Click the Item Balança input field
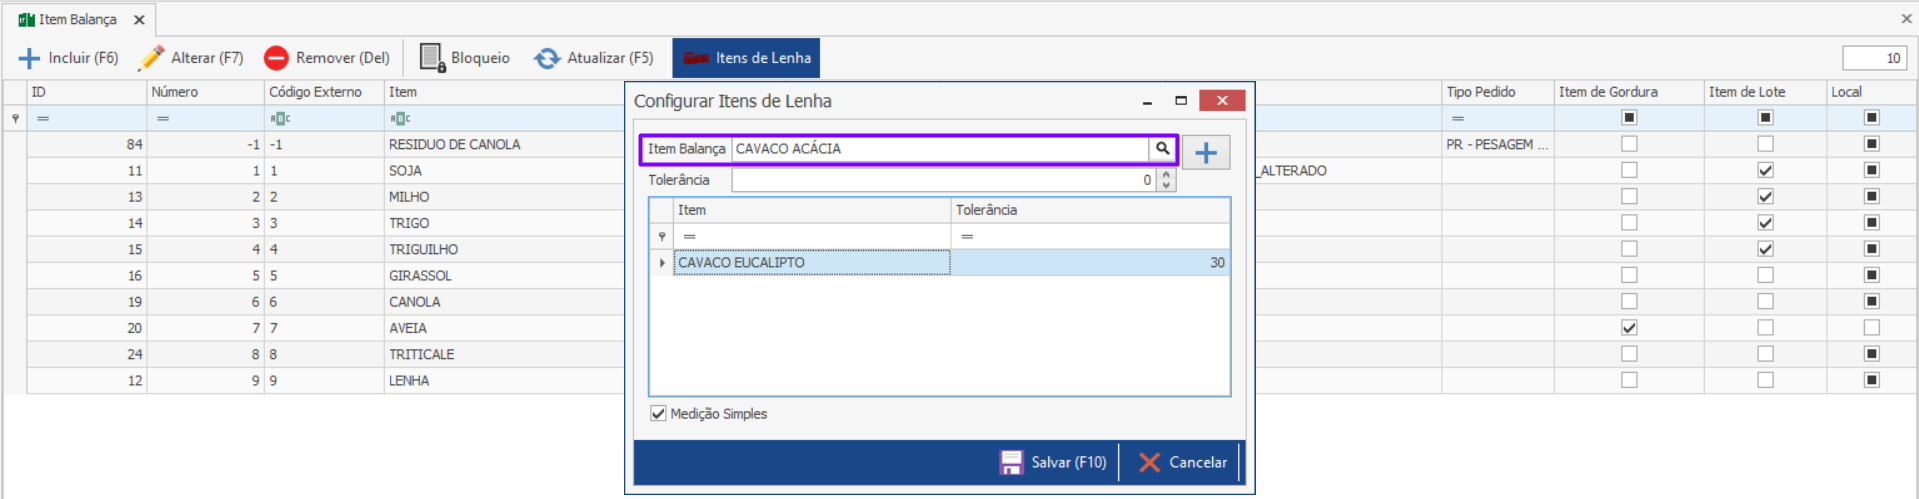 pos(940,148)
